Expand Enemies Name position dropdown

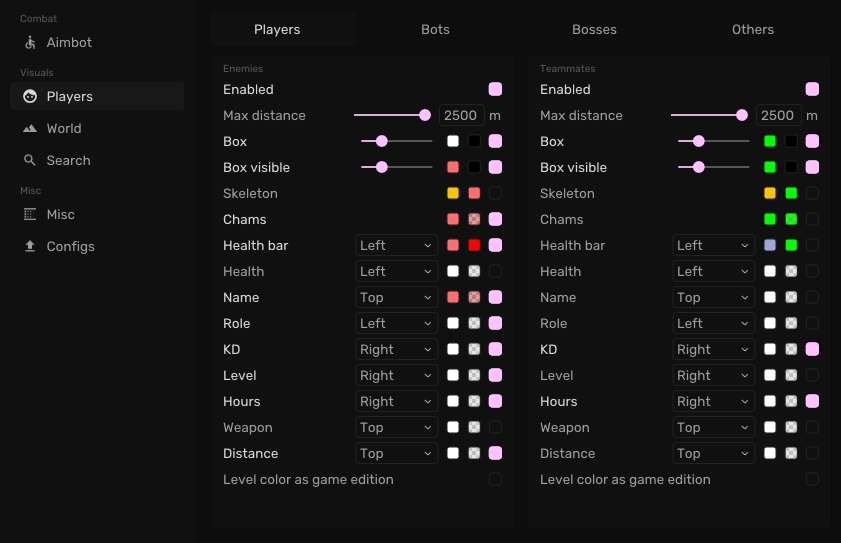pyautogui.click(x=396, y=297)
